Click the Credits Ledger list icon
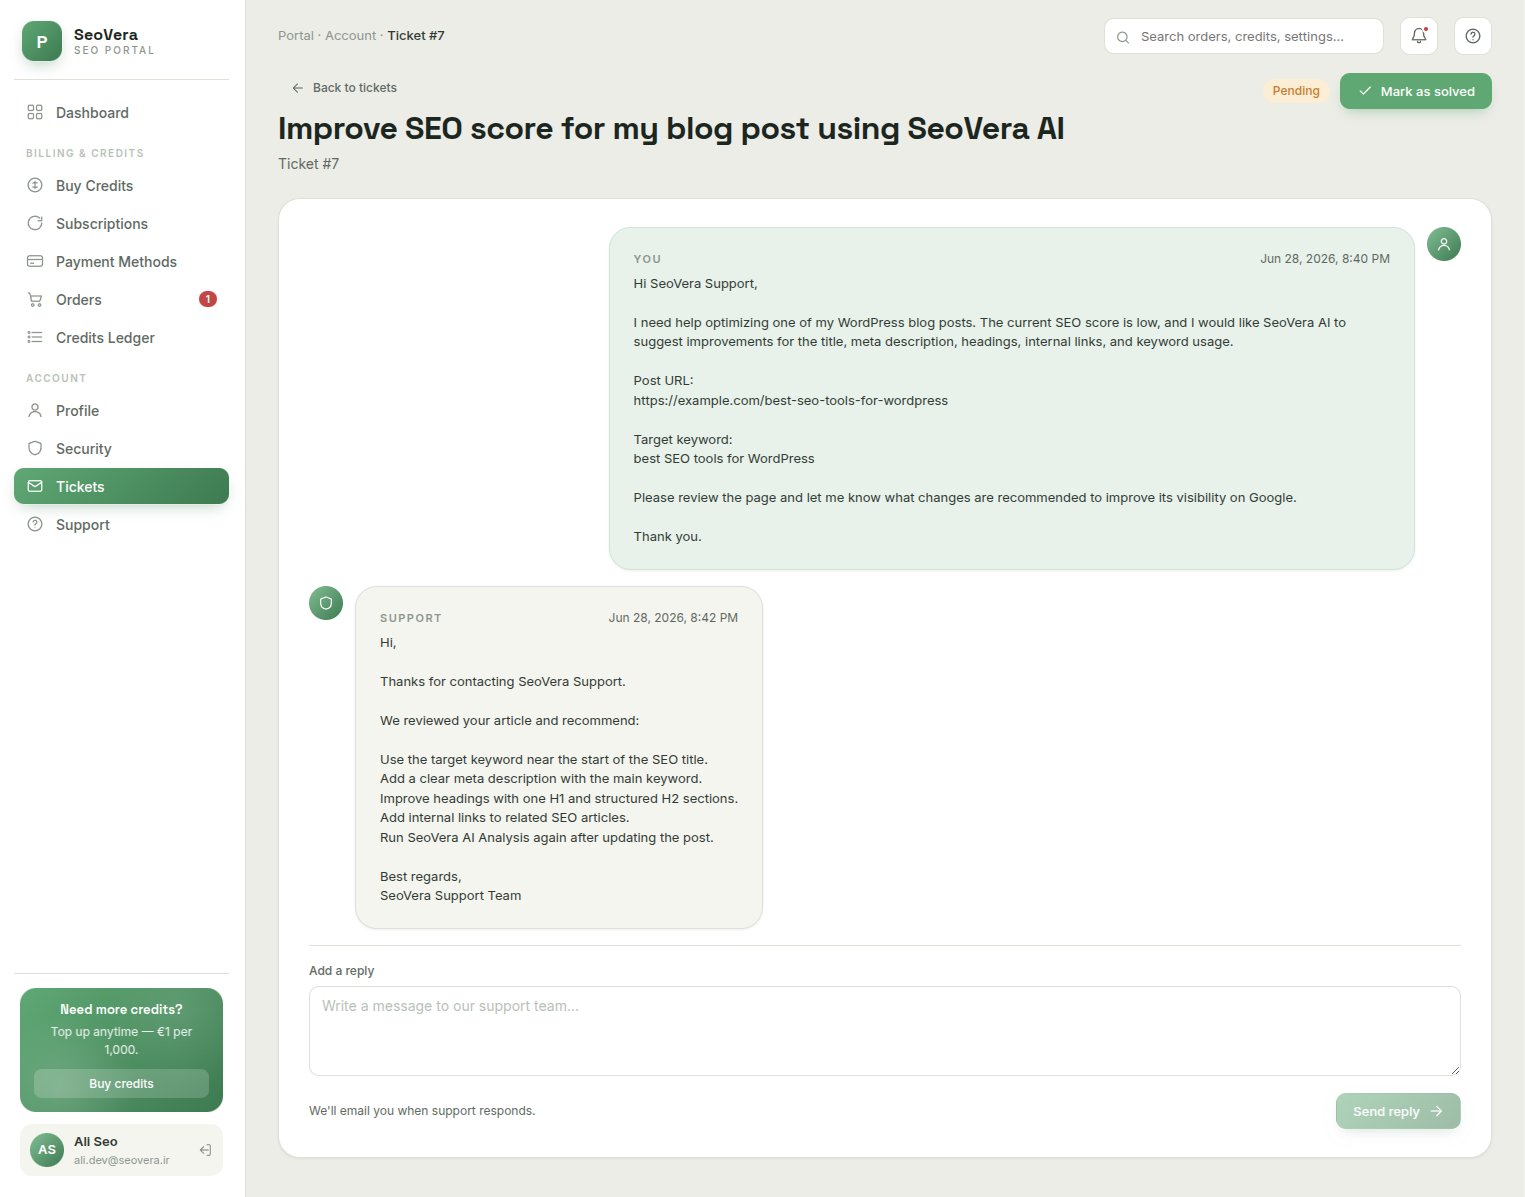This screenshot has height=1197, width=1525. pos(35,337)
